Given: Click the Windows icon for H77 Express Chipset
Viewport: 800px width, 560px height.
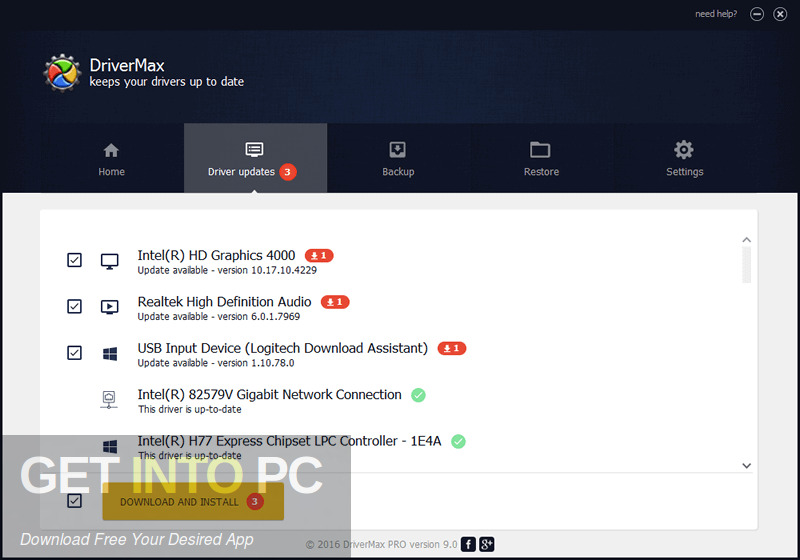Looking at the screenshot, I should click(110, 447).
